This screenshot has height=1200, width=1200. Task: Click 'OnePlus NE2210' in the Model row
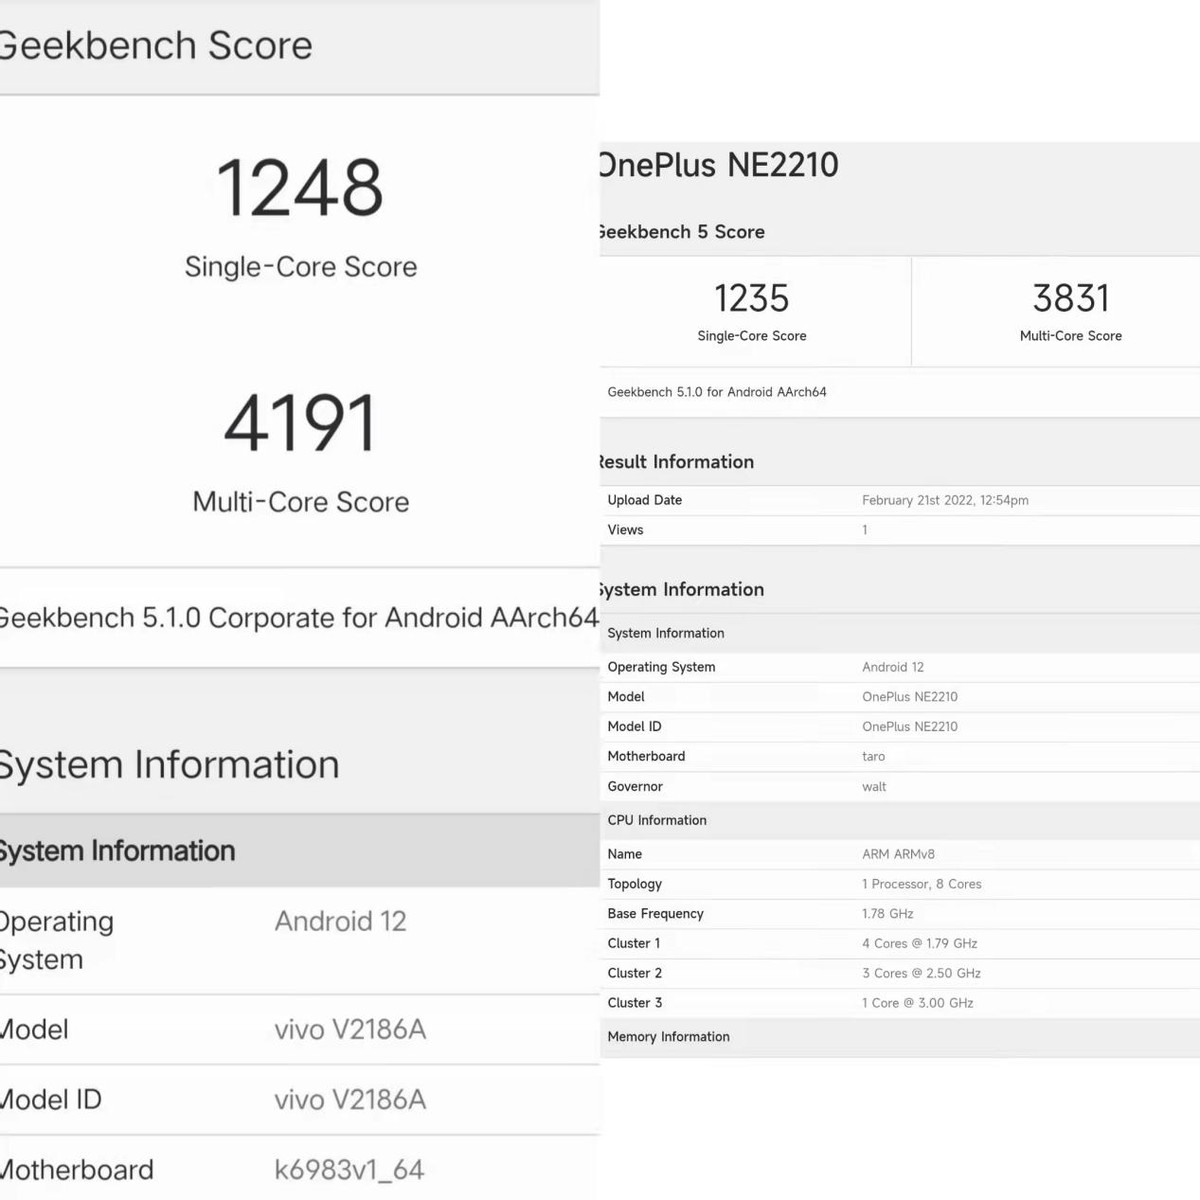(910, 697)
